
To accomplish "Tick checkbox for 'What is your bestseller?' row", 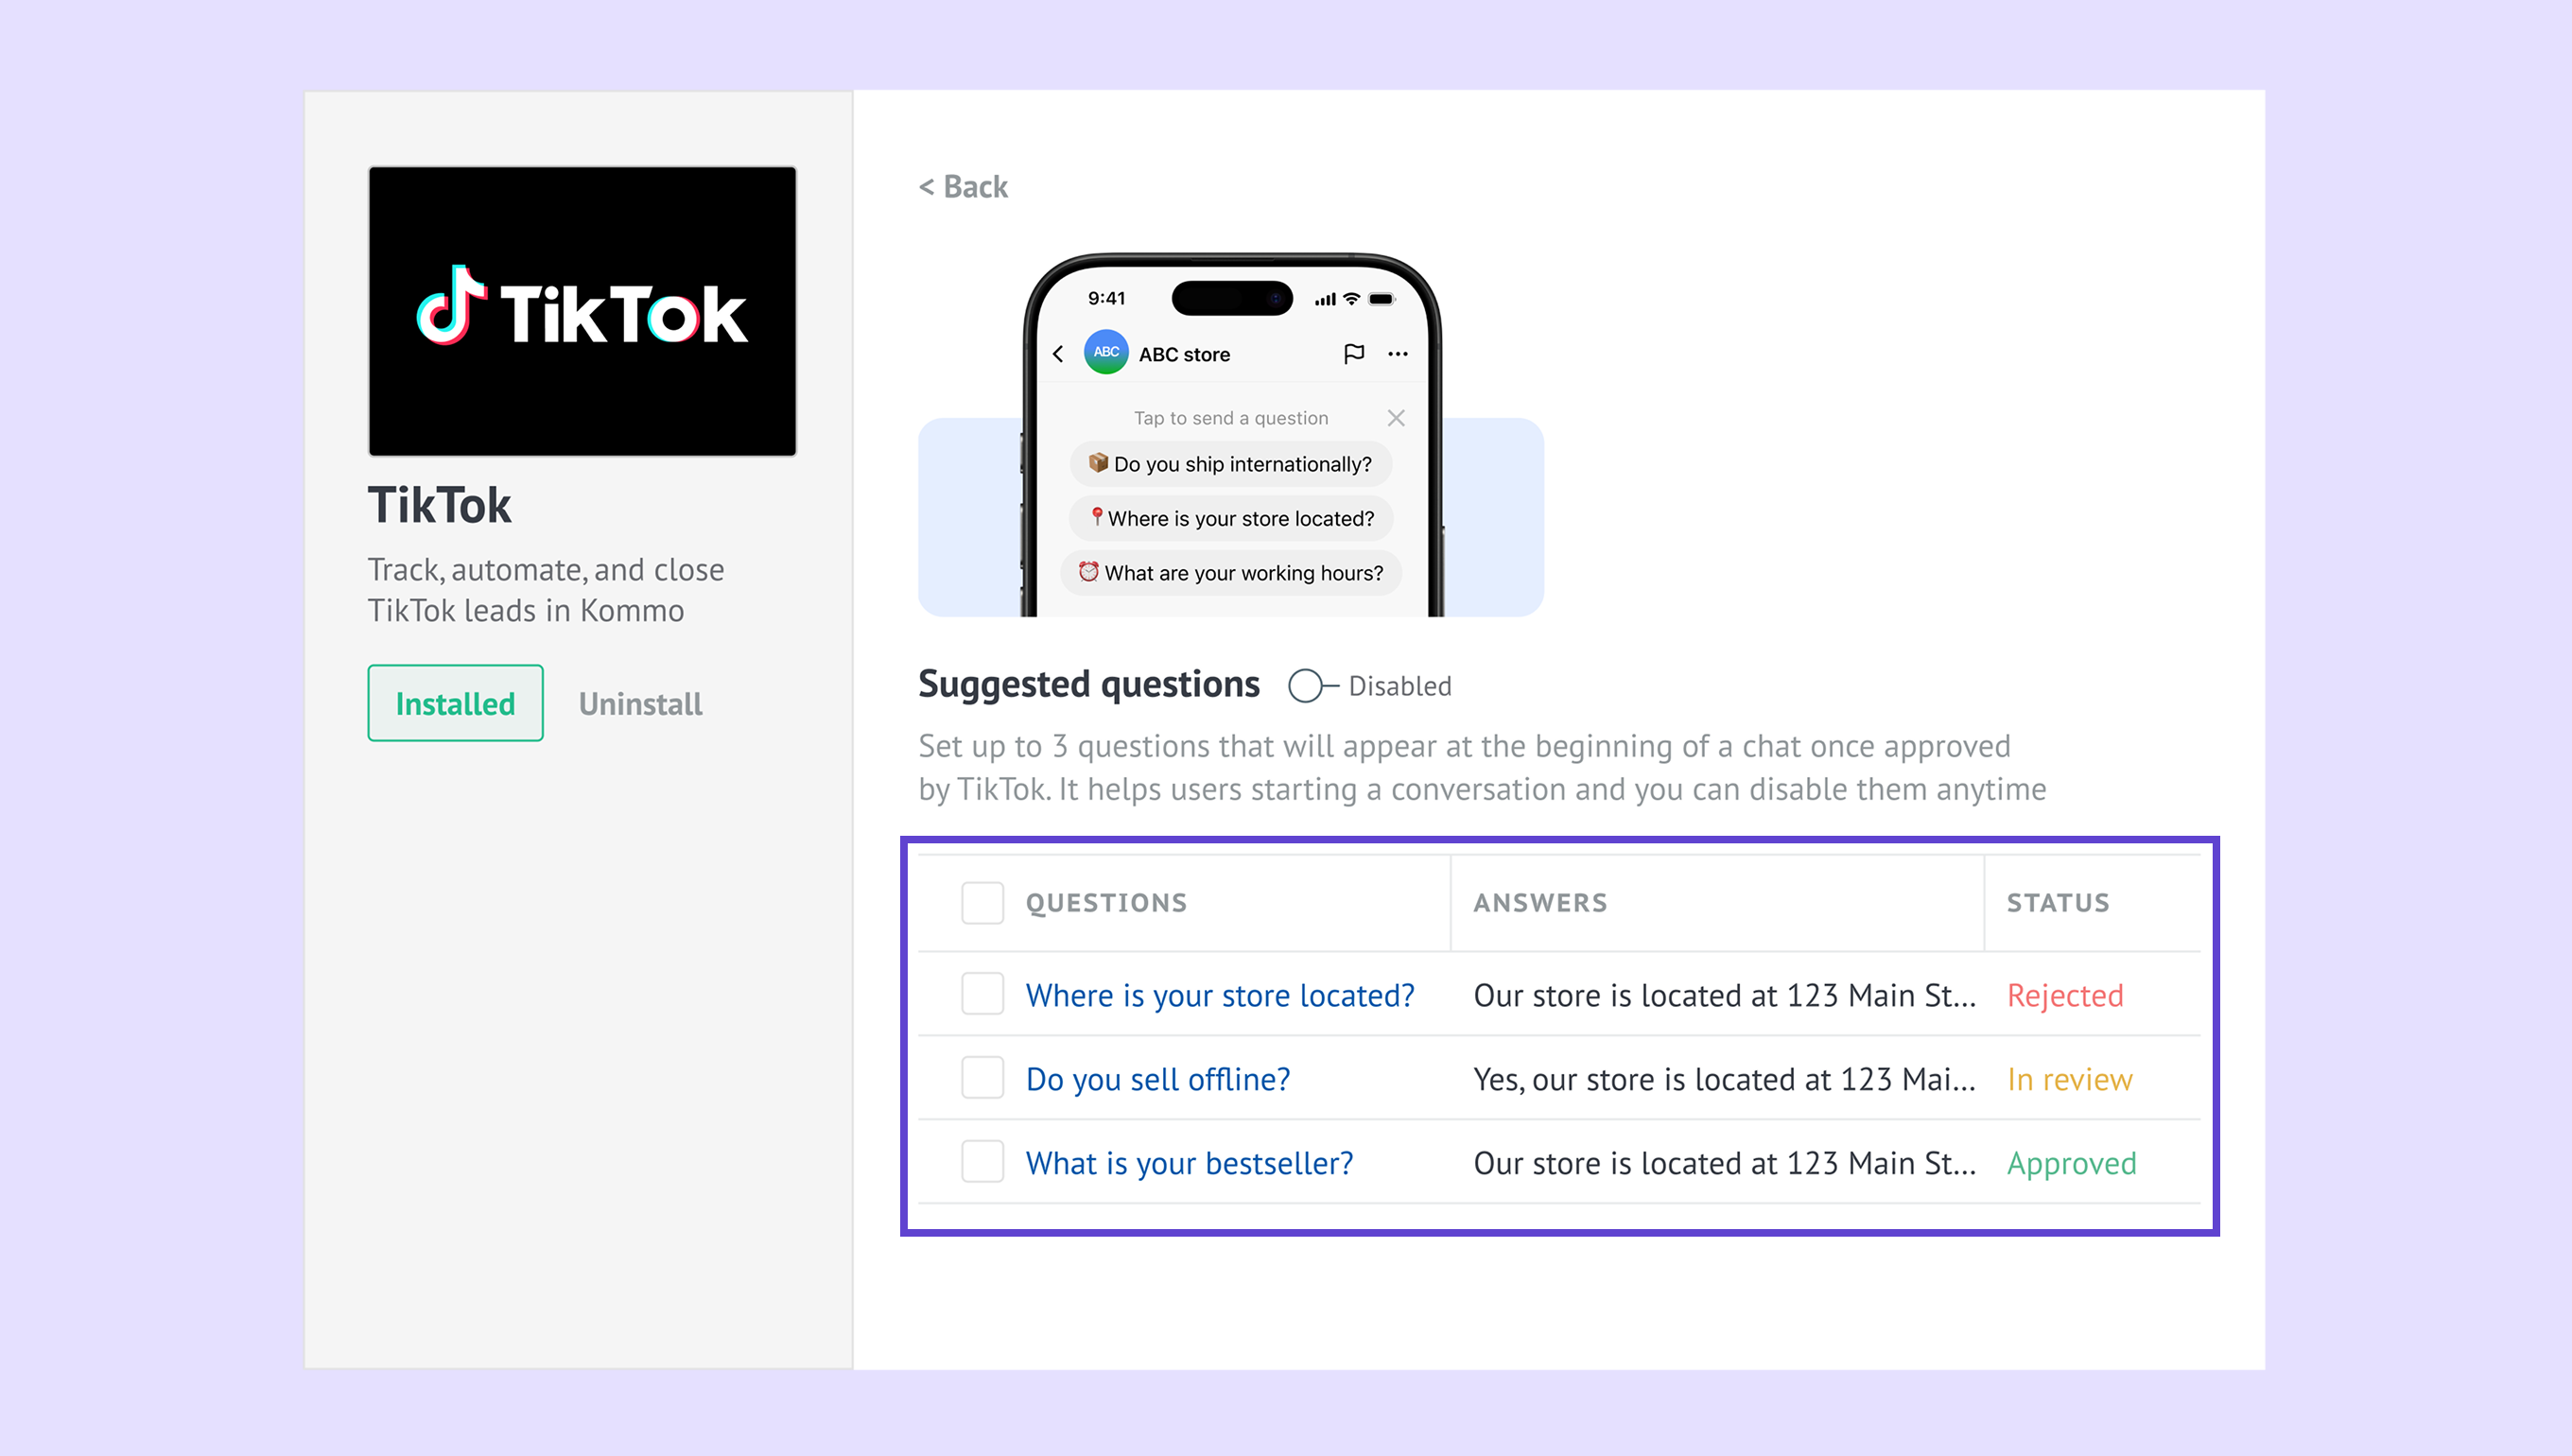I will pyautogui.click(x=982, y=1162).
